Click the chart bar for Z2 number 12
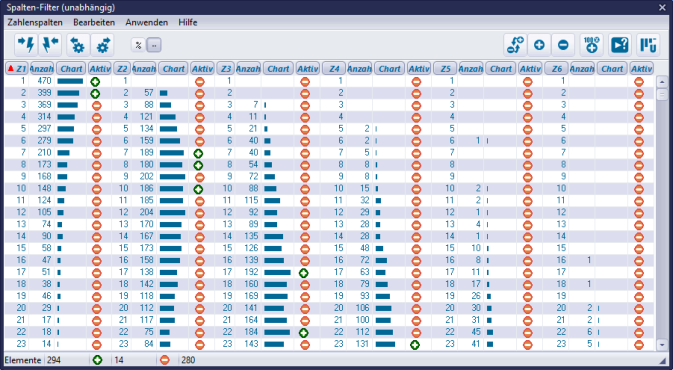 pyautogui.click(x=173, y=213)
